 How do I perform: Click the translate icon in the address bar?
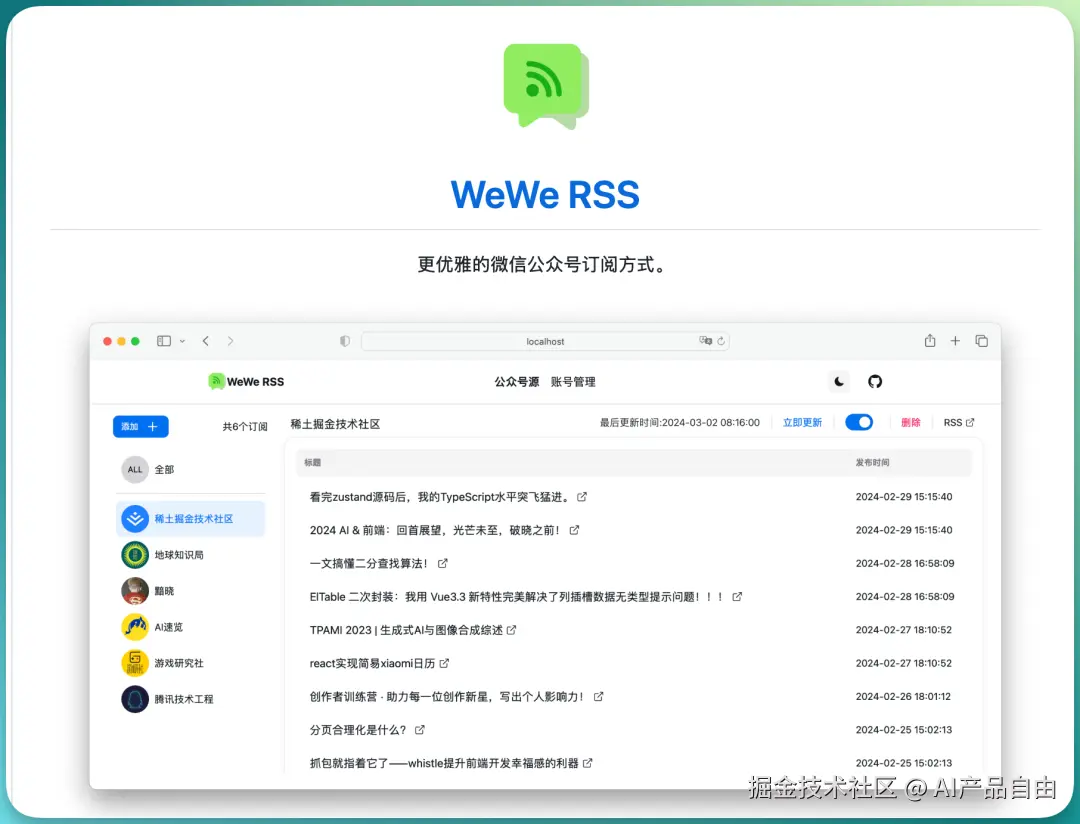(705, 341)
